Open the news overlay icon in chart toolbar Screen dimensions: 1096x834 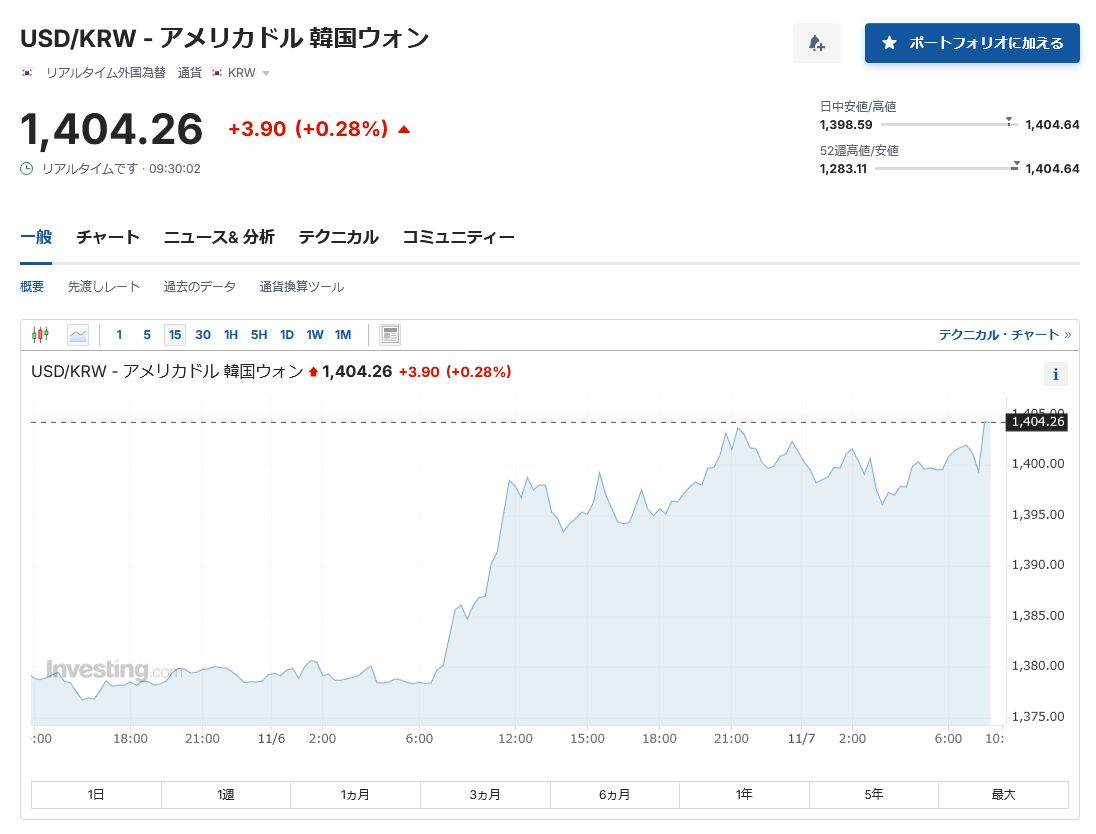tap(390, 335)
